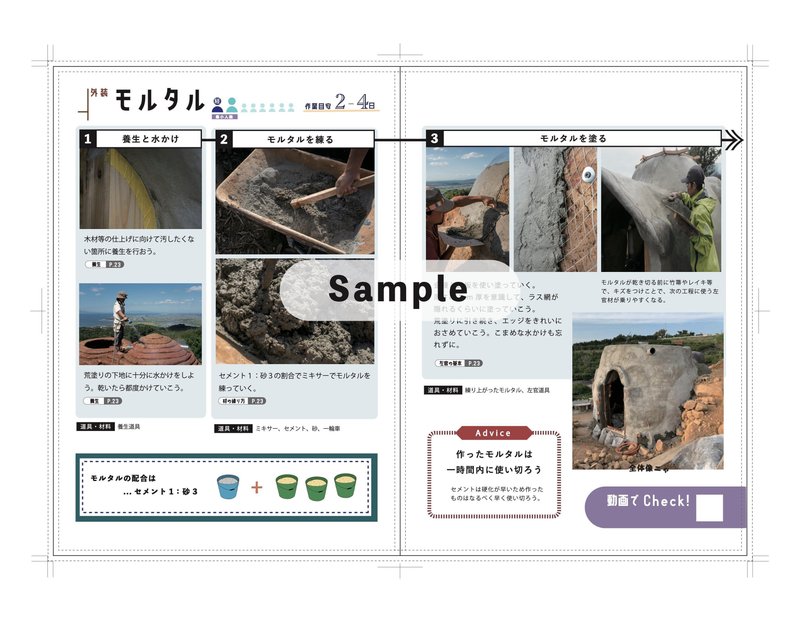
Task: Click the line 一時間内に使い切ろう
Action: point(494,469)
